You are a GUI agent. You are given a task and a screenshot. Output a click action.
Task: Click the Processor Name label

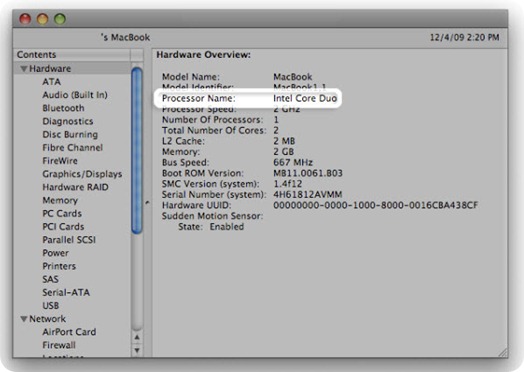click(x=199, y=98)
